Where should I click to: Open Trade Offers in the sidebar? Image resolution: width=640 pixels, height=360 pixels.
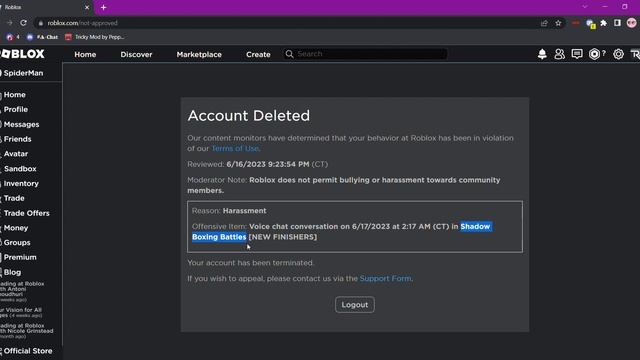tap(27, 213)
